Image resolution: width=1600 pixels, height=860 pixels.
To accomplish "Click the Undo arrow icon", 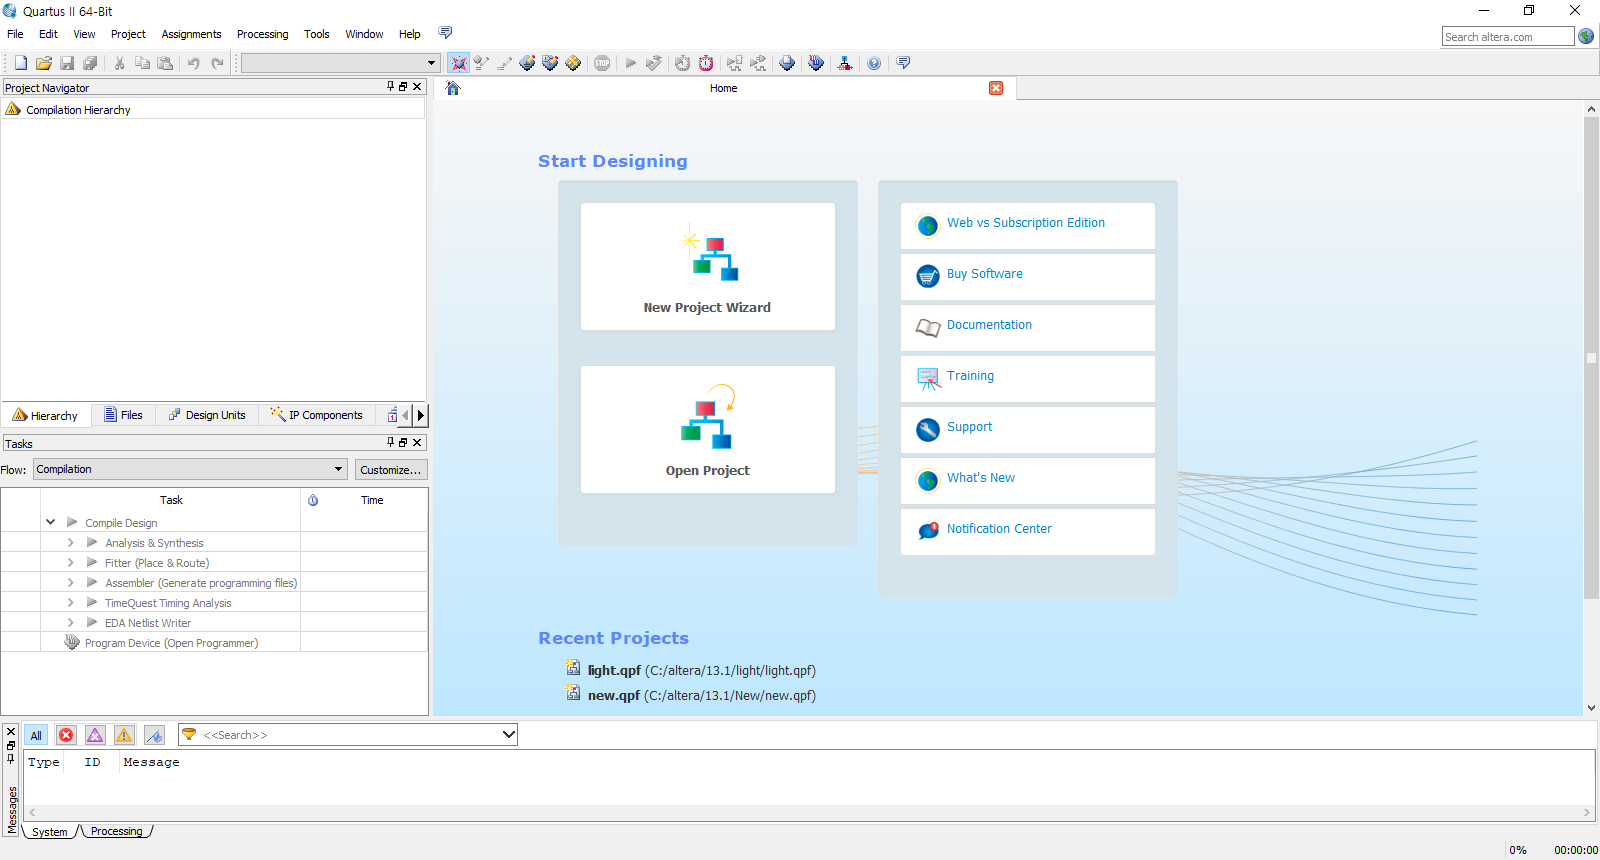I will pos(193,63).
